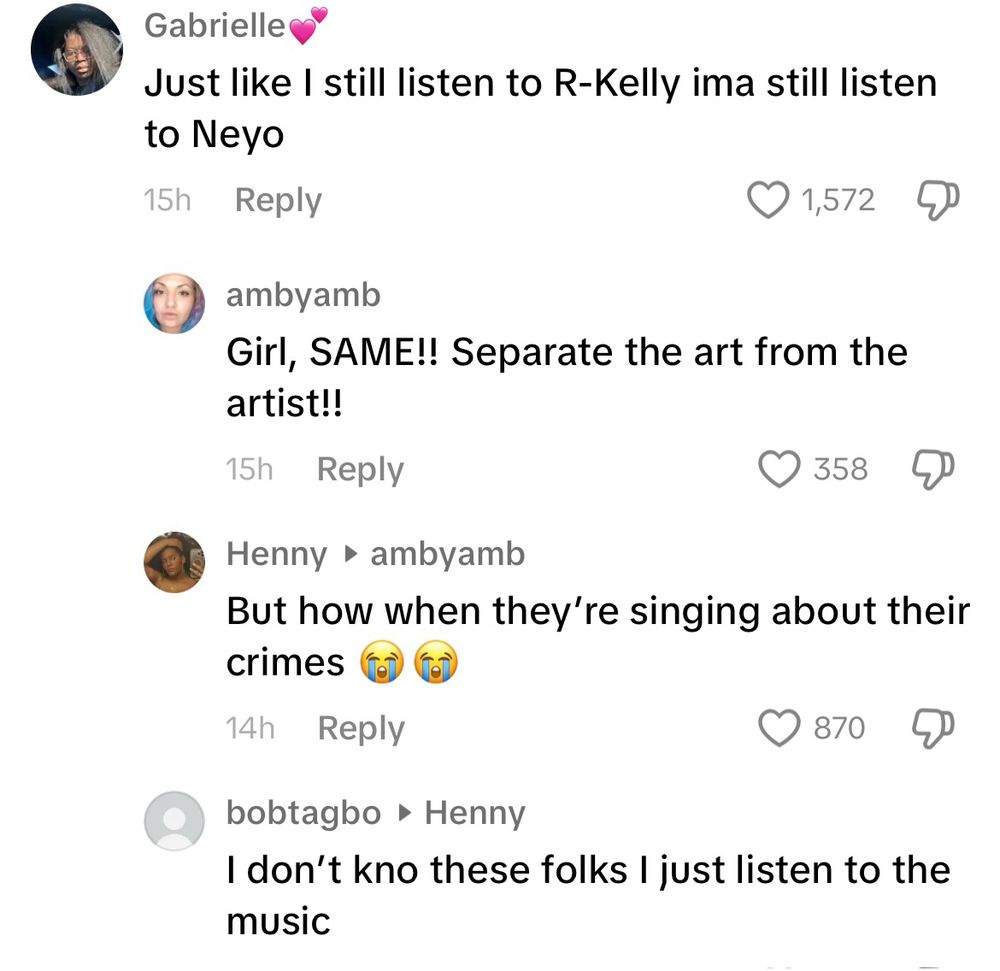The width and height of the screenshot is (1000, 971).
Task: Open Henny's profile avatar
Action: pos(175,562)
